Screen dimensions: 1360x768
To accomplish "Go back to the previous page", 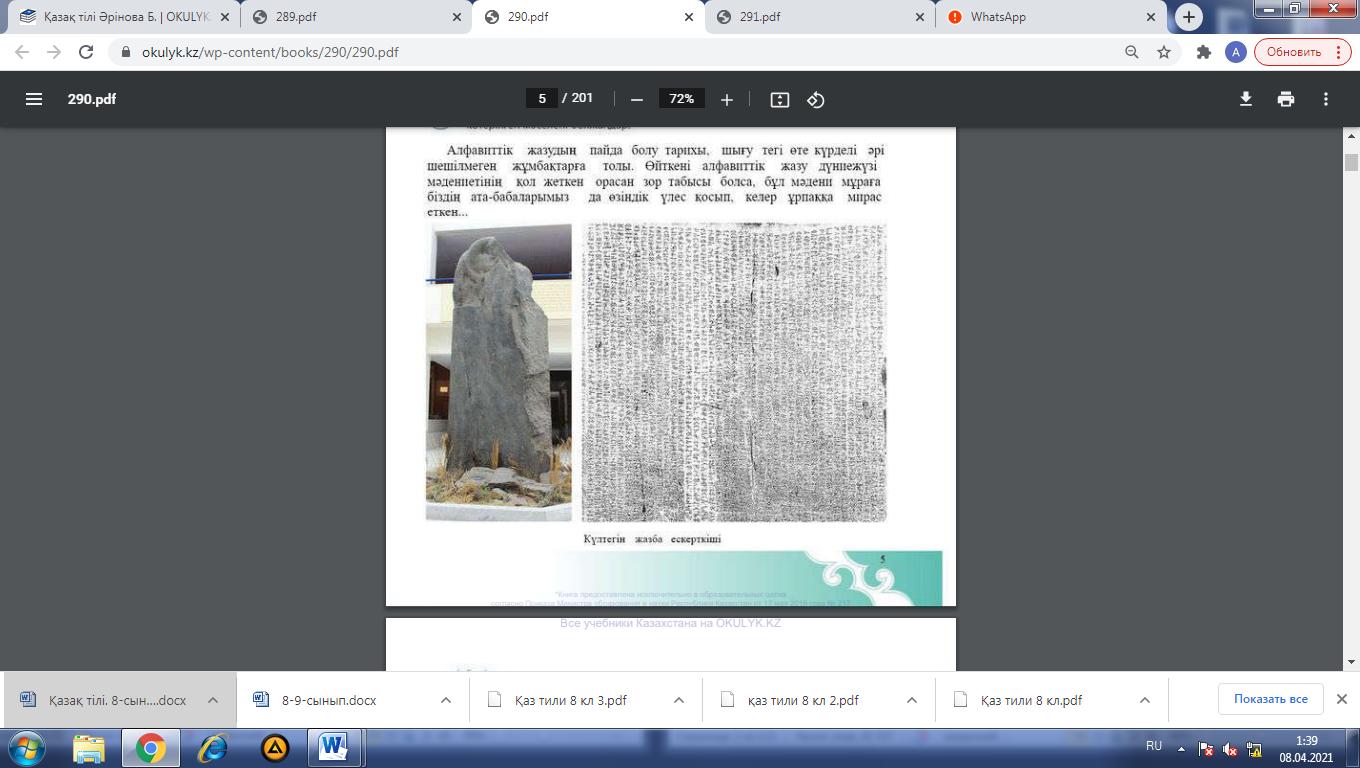I will point(22,52).
